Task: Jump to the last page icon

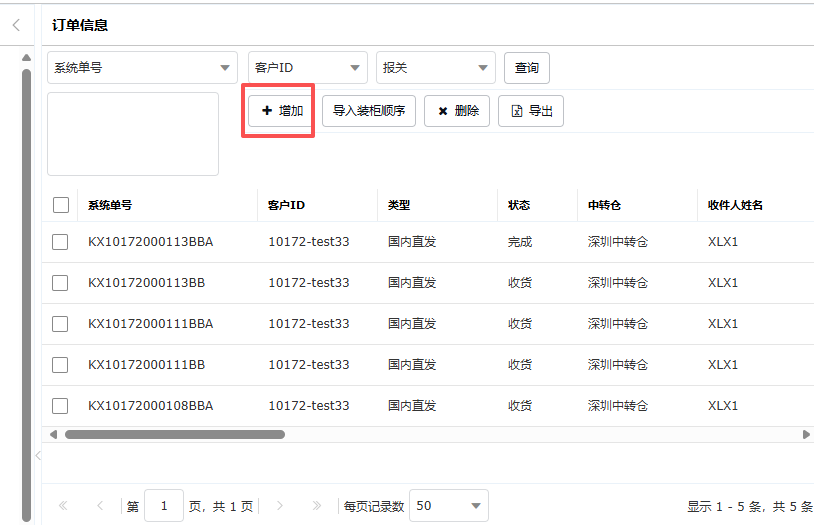Action: click(317, 506)
